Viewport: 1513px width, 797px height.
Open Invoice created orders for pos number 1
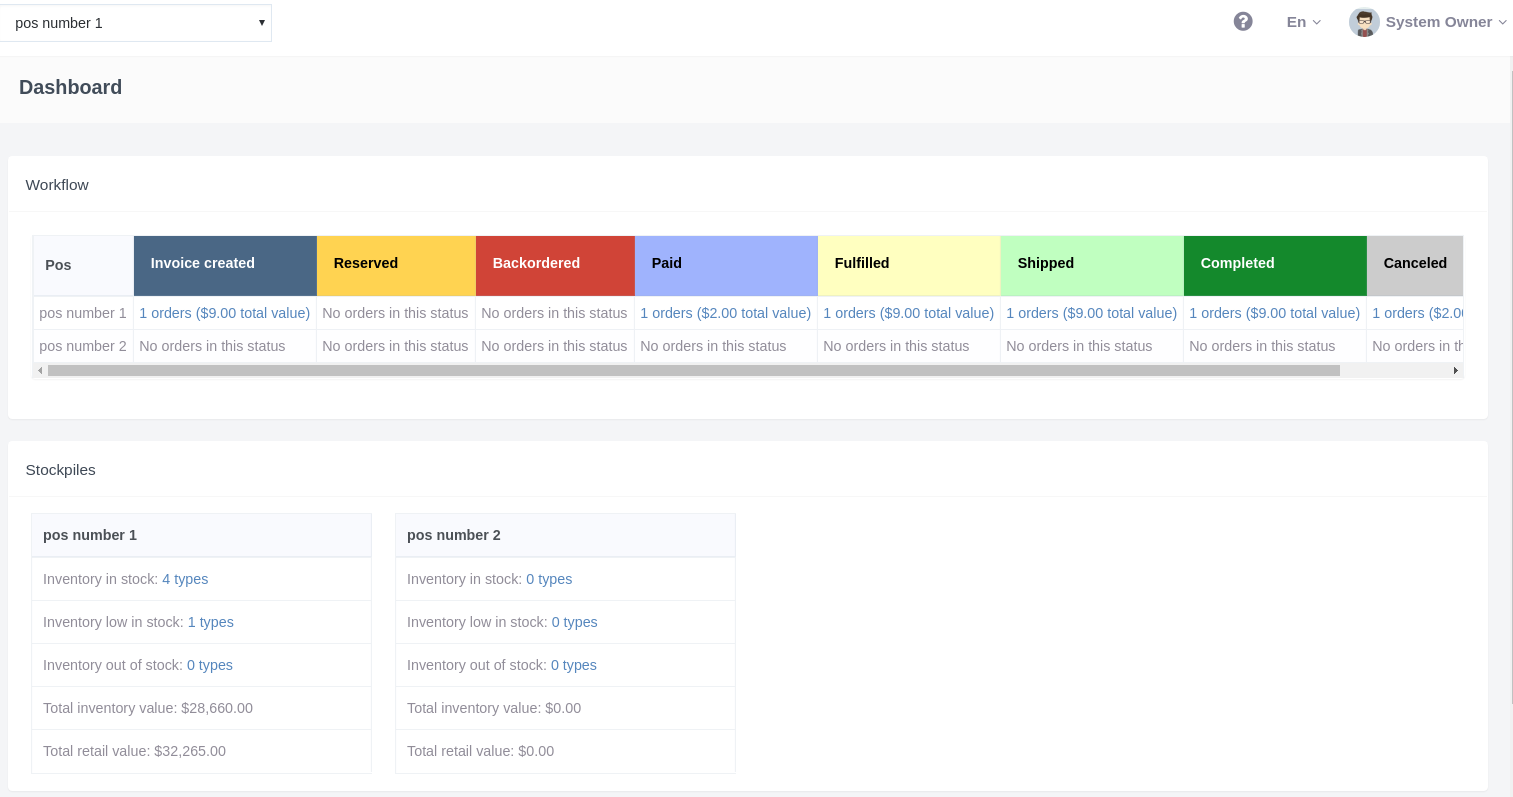[x=225, y=313]
